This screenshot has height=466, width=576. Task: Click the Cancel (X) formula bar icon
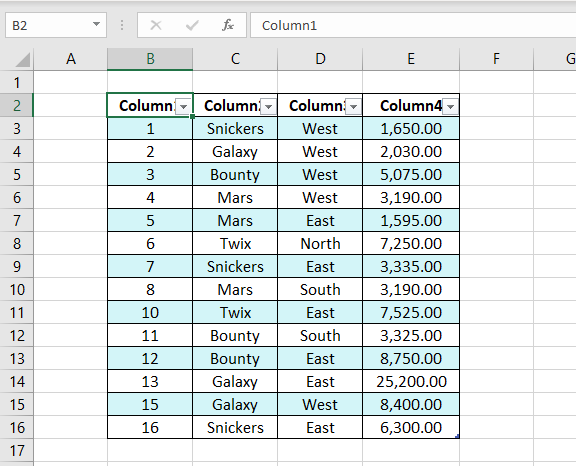156,25
